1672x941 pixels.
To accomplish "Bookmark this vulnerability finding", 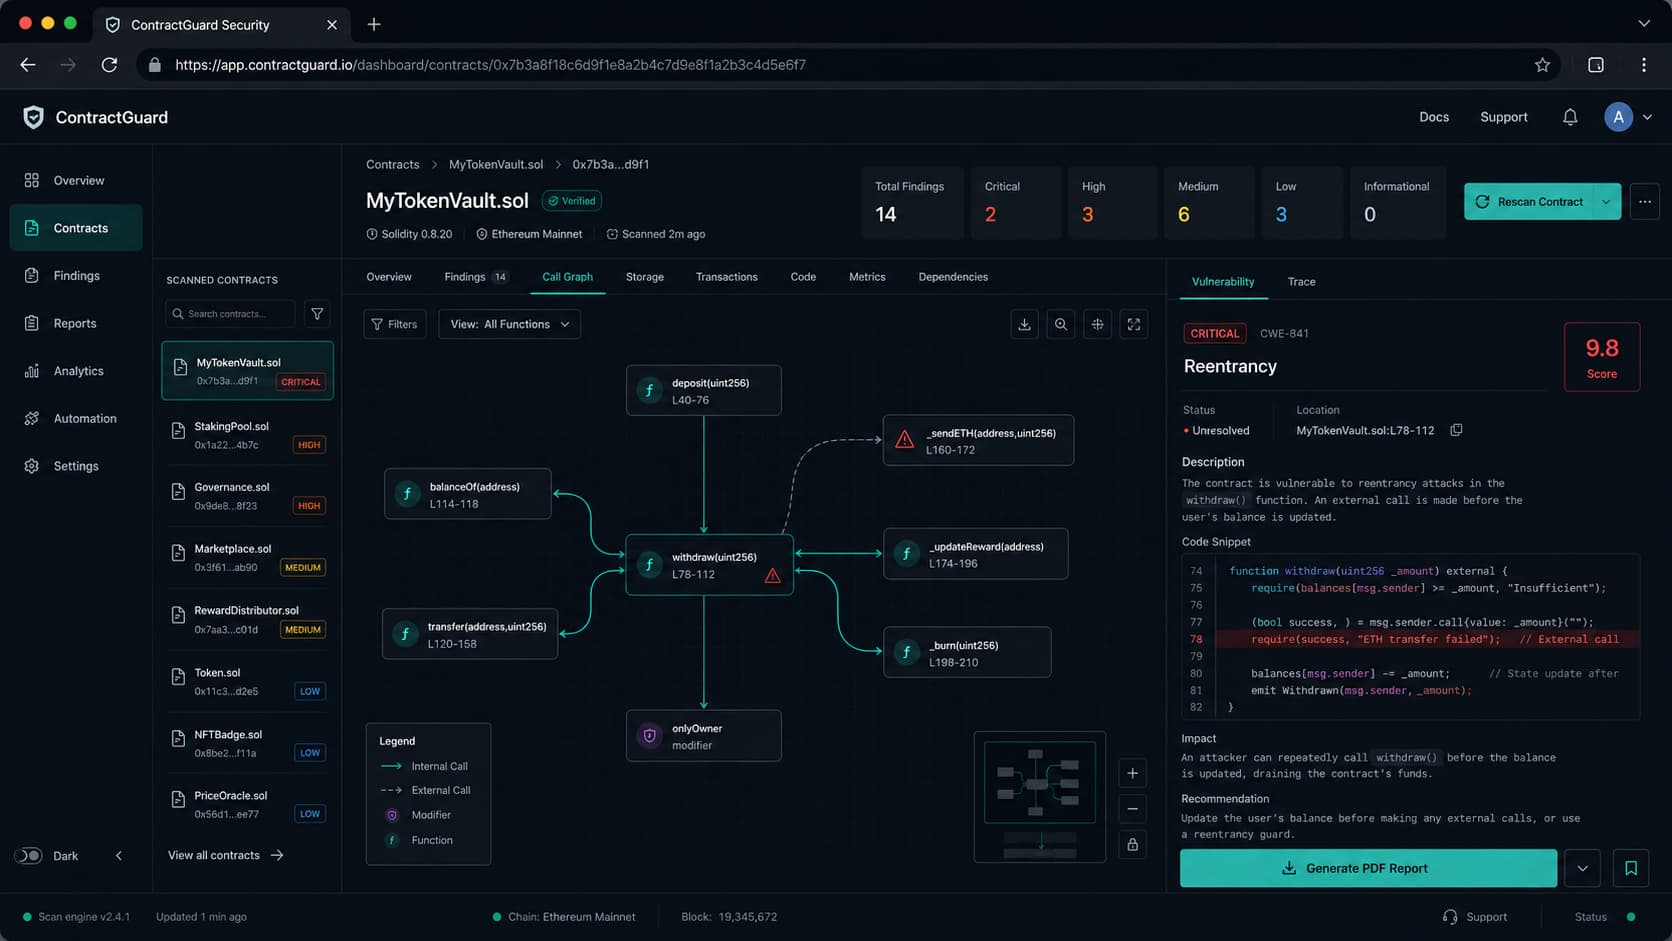I will tap(1631, 868).
